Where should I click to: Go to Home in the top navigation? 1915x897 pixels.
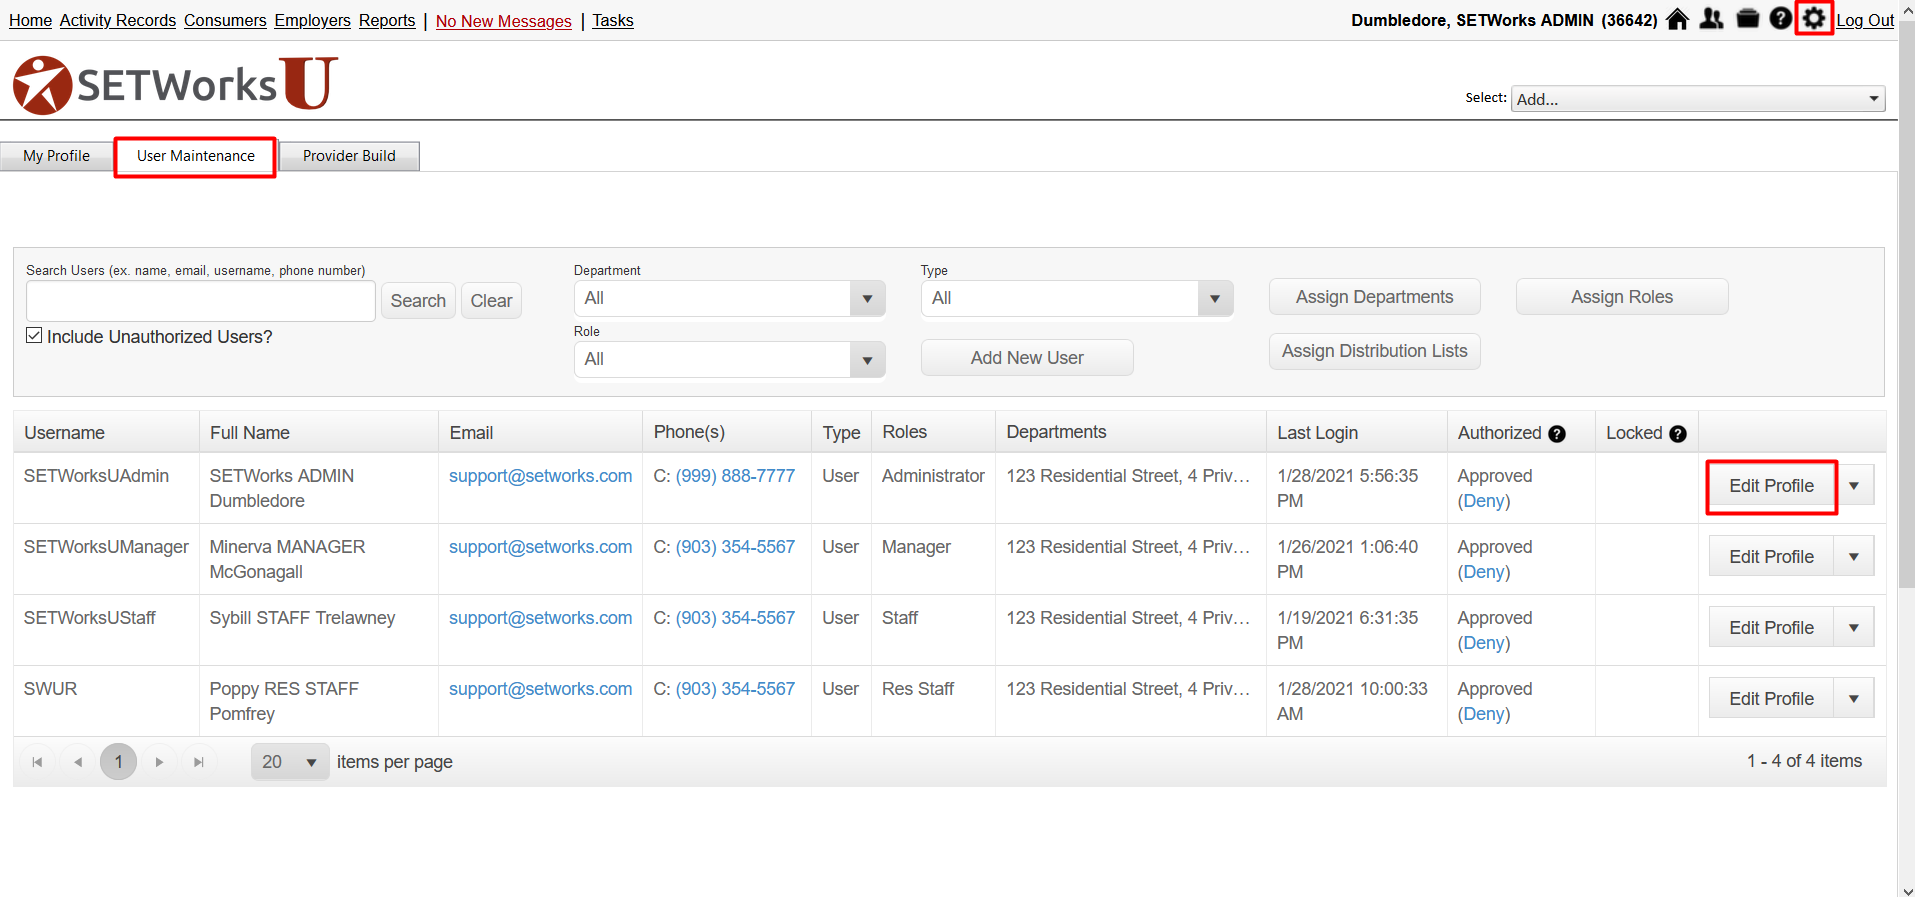30,21
